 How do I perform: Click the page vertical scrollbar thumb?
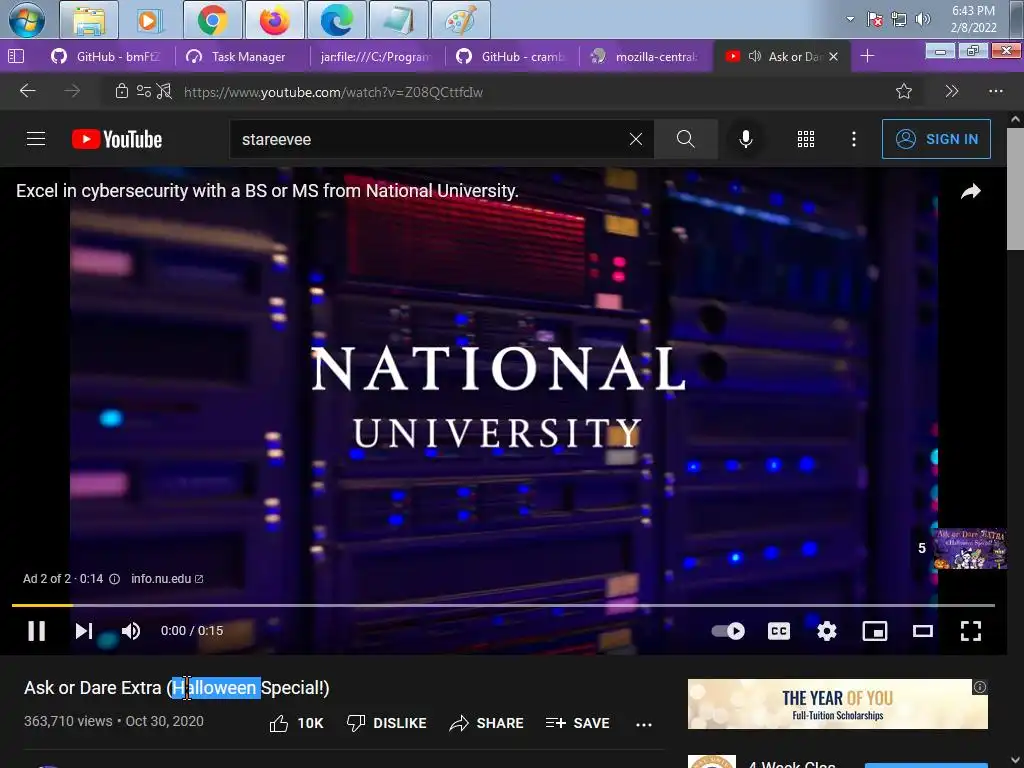1016,189
